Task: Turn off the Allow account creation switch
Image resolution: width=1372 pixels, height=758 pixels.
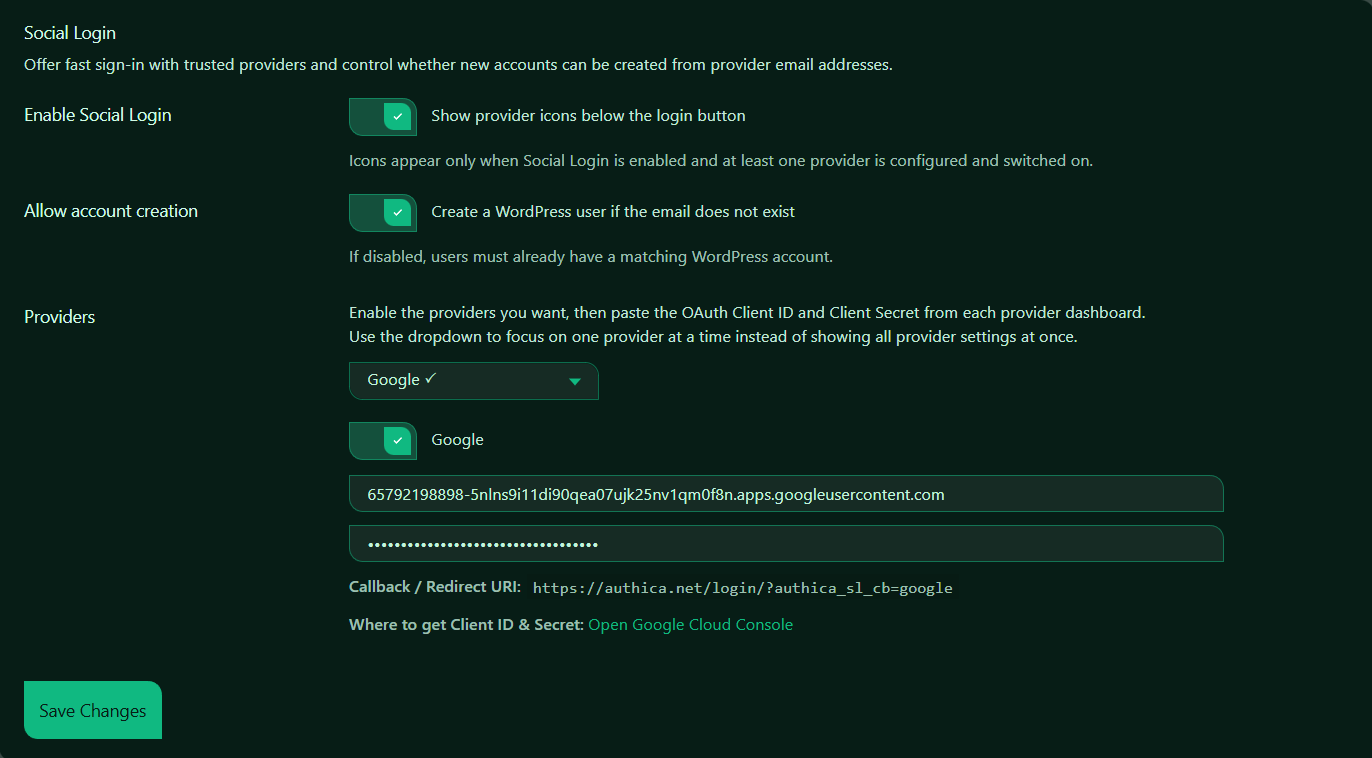Action: tap(383, 212)
